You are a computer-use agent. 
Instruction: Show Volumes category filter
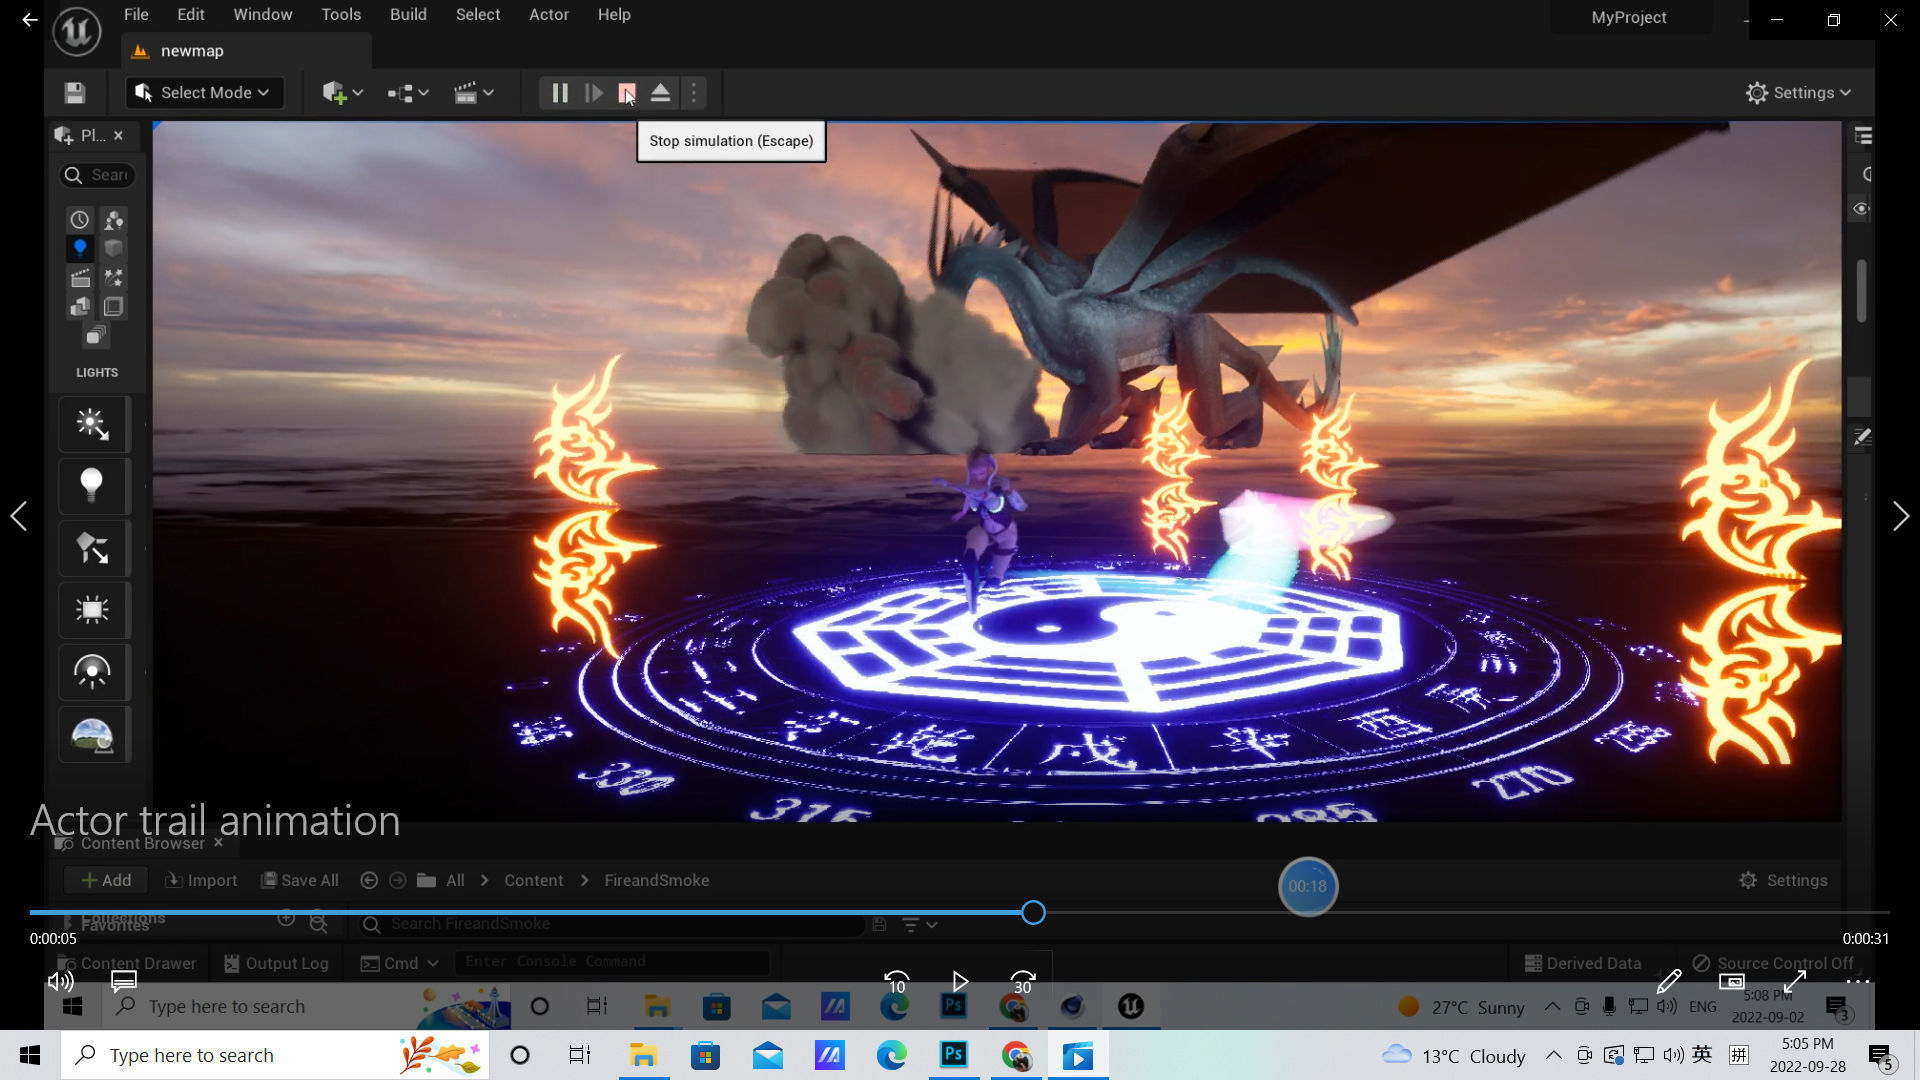coord(113,307)
